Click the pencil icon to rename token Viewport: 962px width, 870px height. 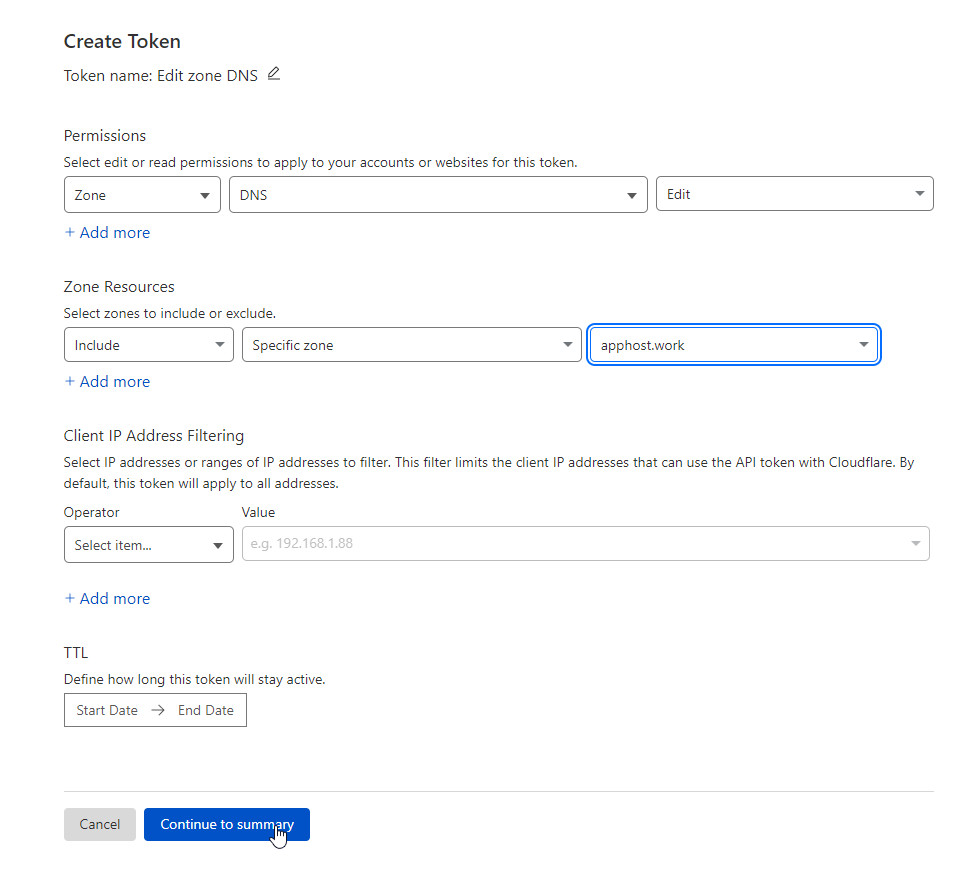[274, 74]
